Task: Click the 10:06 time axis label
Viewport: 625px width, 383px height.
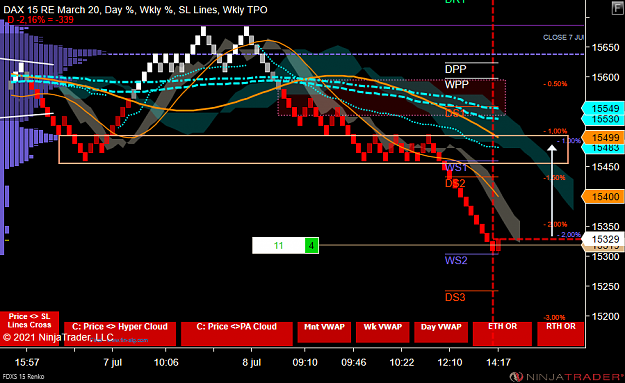Action: click(x=166, y=363)
